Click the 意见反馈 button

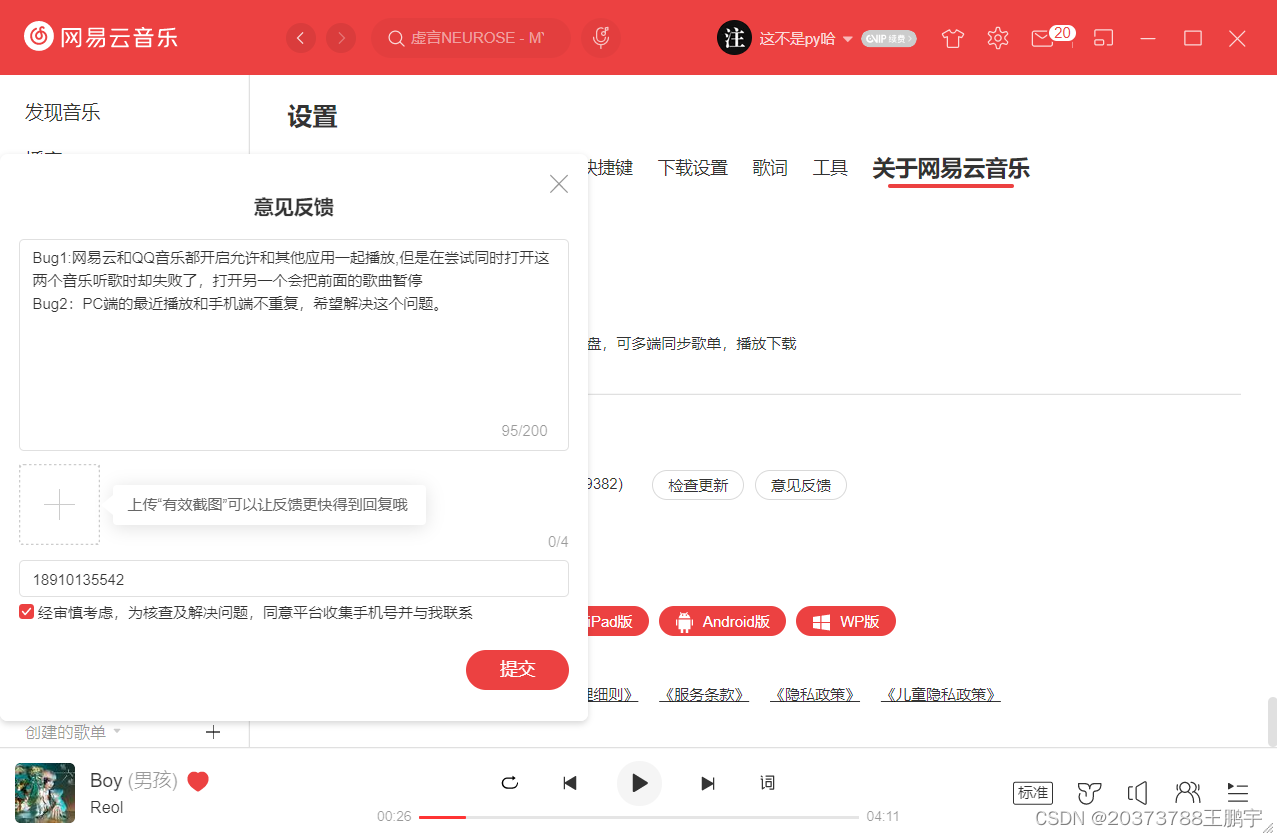tap(800, 486)
